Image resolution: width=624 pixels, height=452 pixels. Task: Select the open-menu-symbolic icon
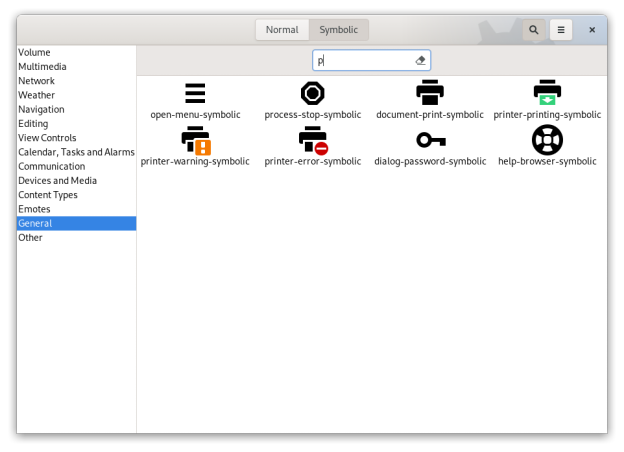(x=195, y=94)
